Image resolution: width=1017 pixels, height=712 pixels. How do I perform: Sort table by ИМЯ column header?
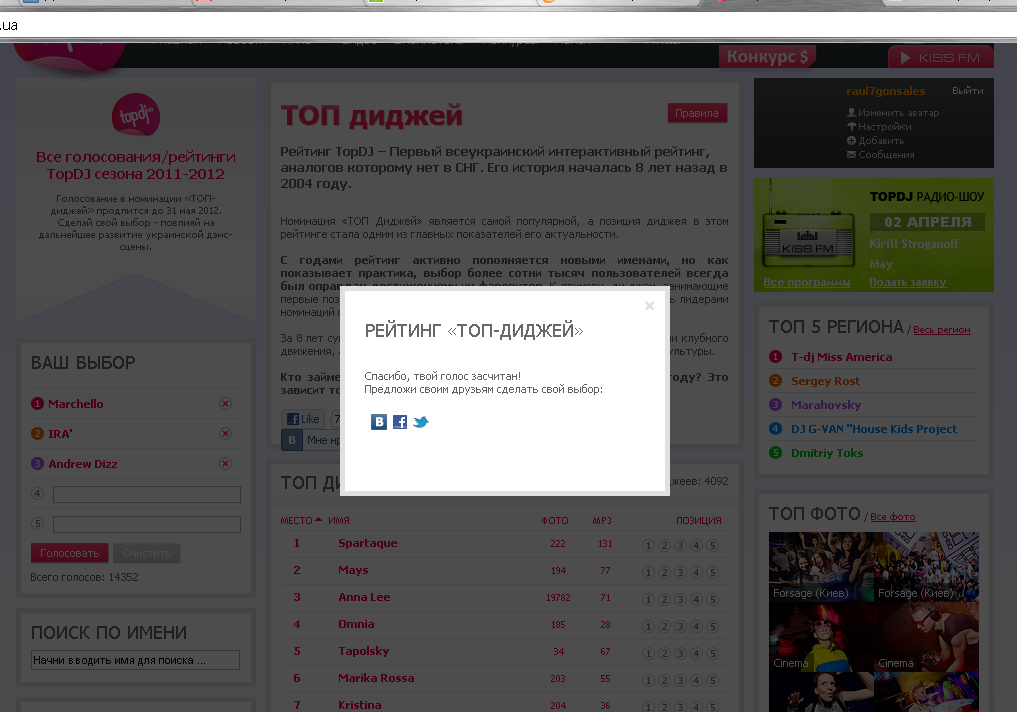(339, 520)
